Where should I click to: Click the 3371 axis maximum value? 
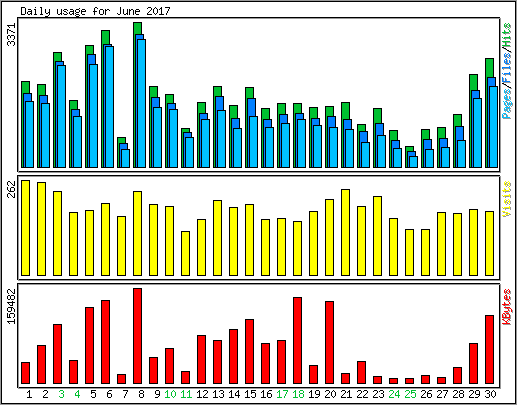(12, 34)
